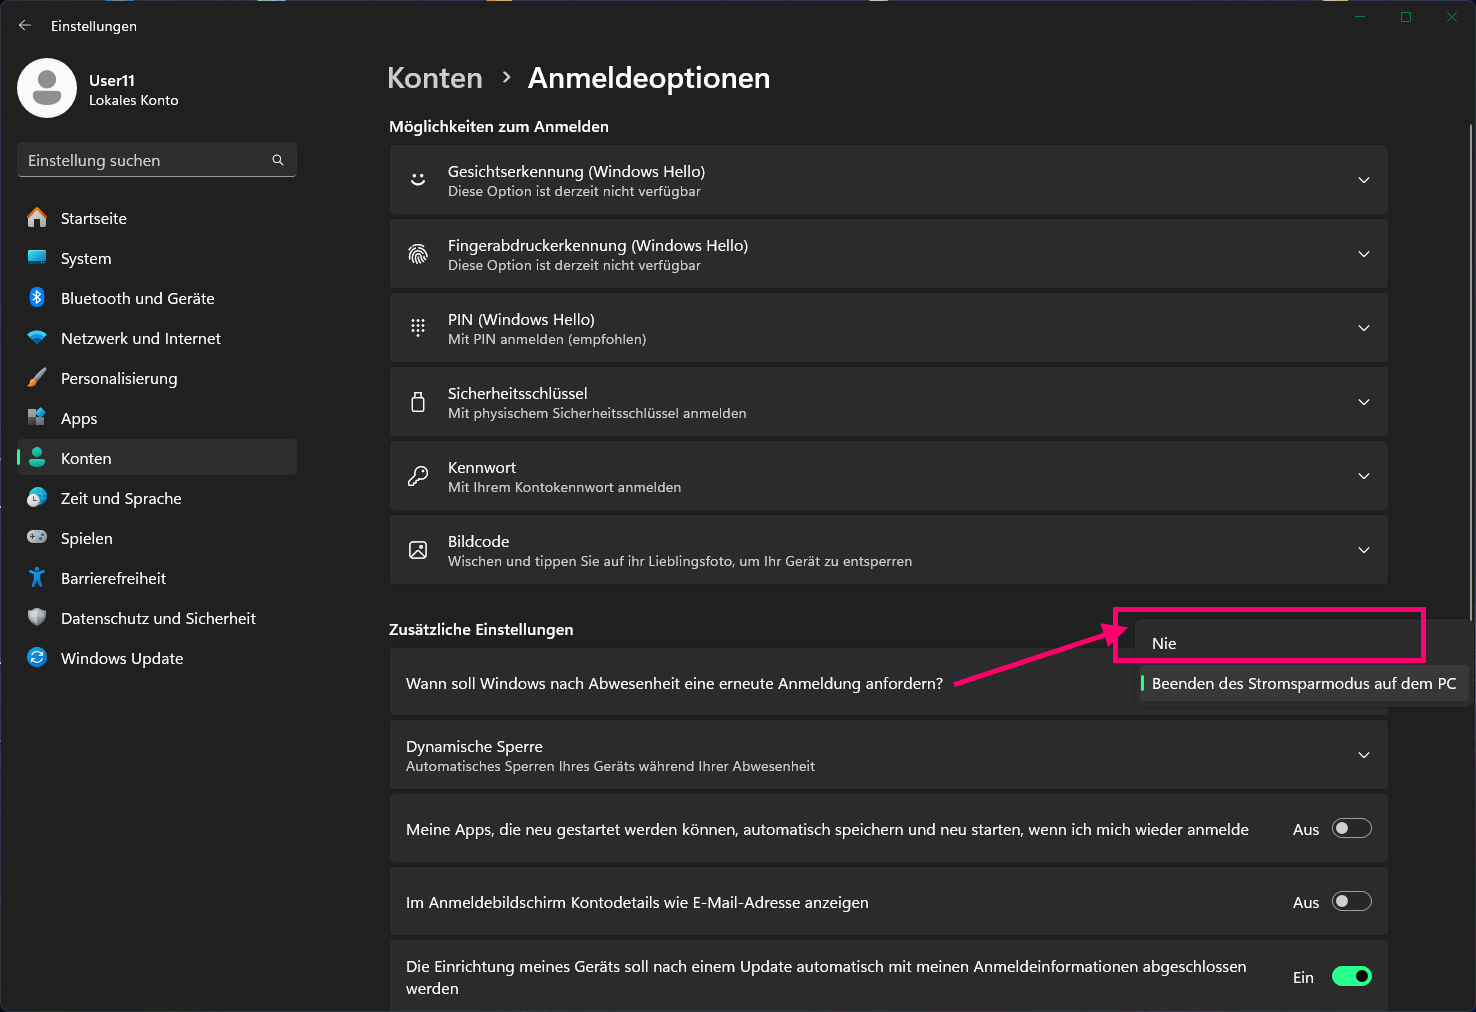This screenshot has height=1012, width=1476.
Task: Expand the Kennwort chevron
Action: (1363, 476)
